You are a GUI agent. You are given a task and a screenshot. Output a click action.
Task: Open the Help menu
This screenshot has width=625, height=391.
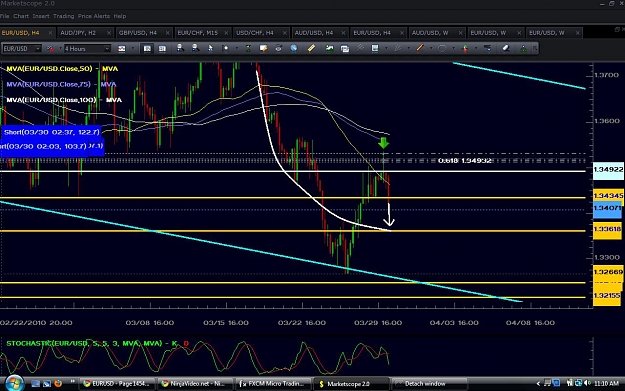[x=120, y=16]
